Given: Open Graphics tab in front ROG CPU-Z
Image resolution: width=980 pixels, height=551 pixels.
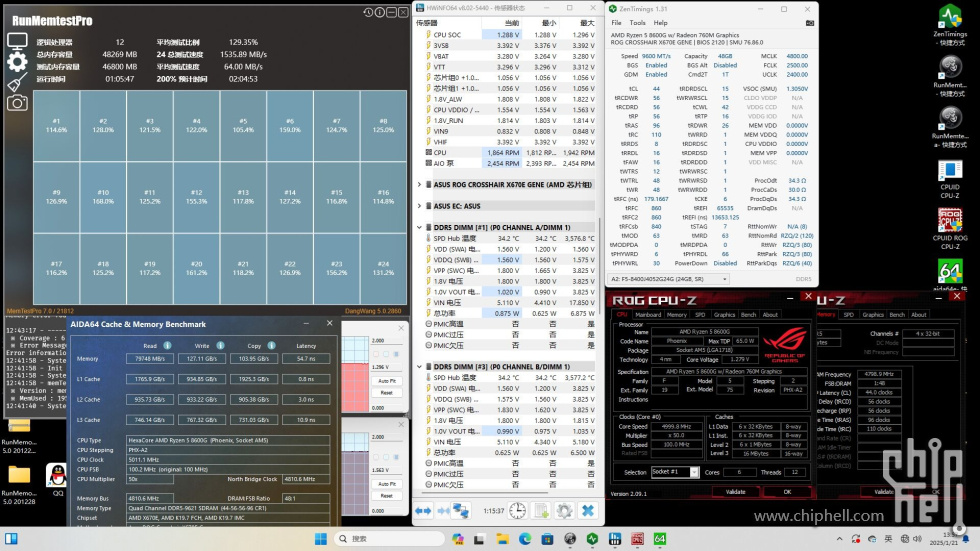Looking at the screenshot, I should point(724,315).
